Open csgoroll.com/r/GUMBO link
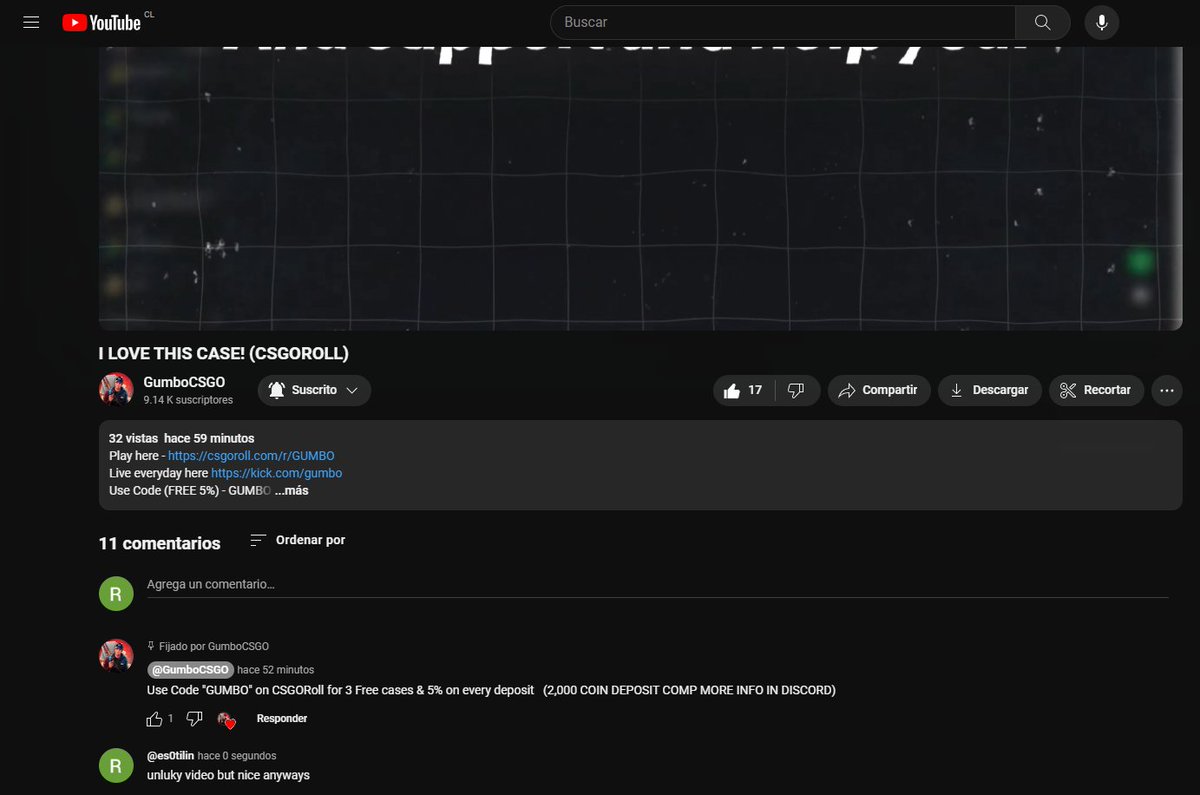Screen dimensions: 1200x795 (251, 455)
